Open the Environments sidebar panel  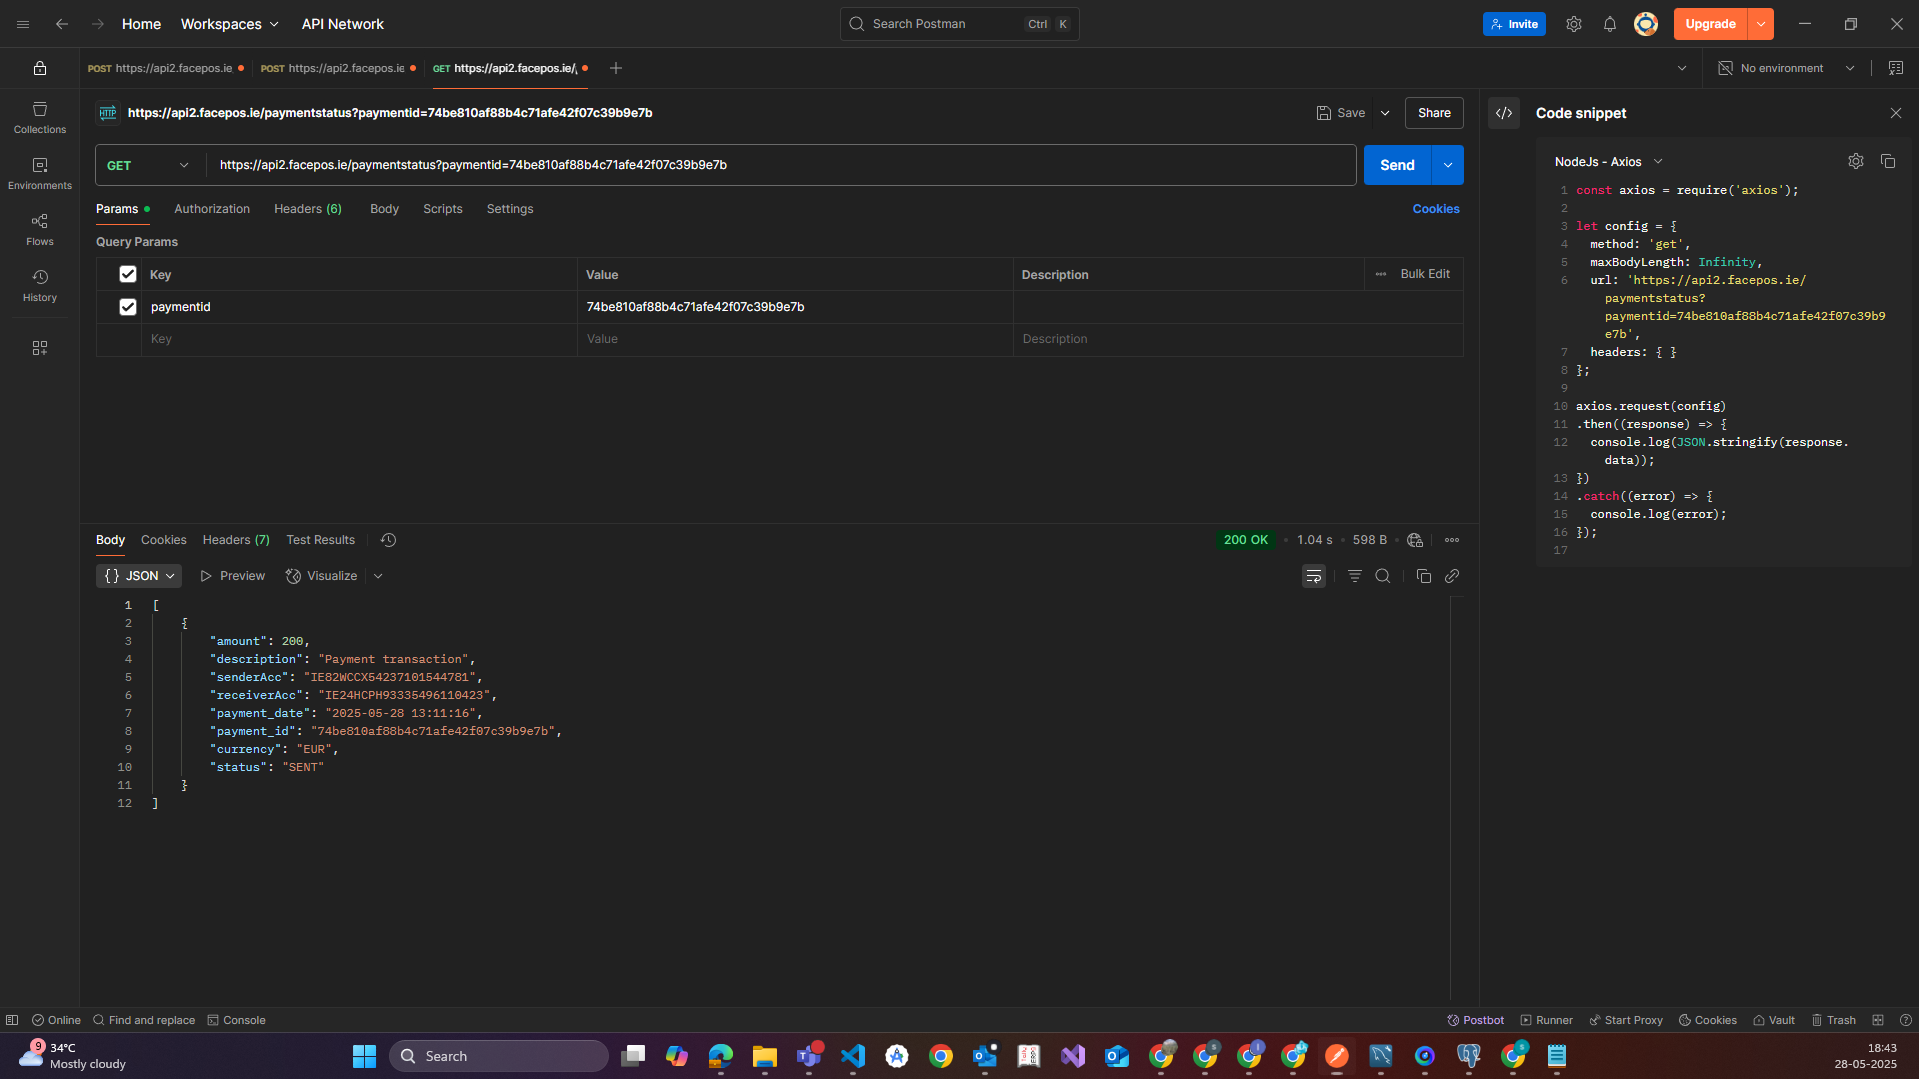pyautogui.click(x=40, y=173)
